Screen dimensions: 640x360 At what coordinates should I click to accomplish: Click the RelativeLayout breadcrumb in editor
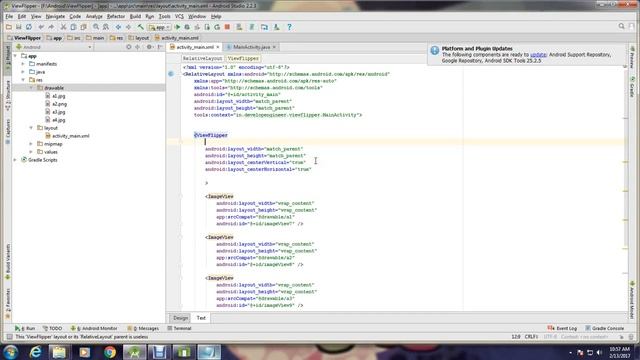click(202, 58)
